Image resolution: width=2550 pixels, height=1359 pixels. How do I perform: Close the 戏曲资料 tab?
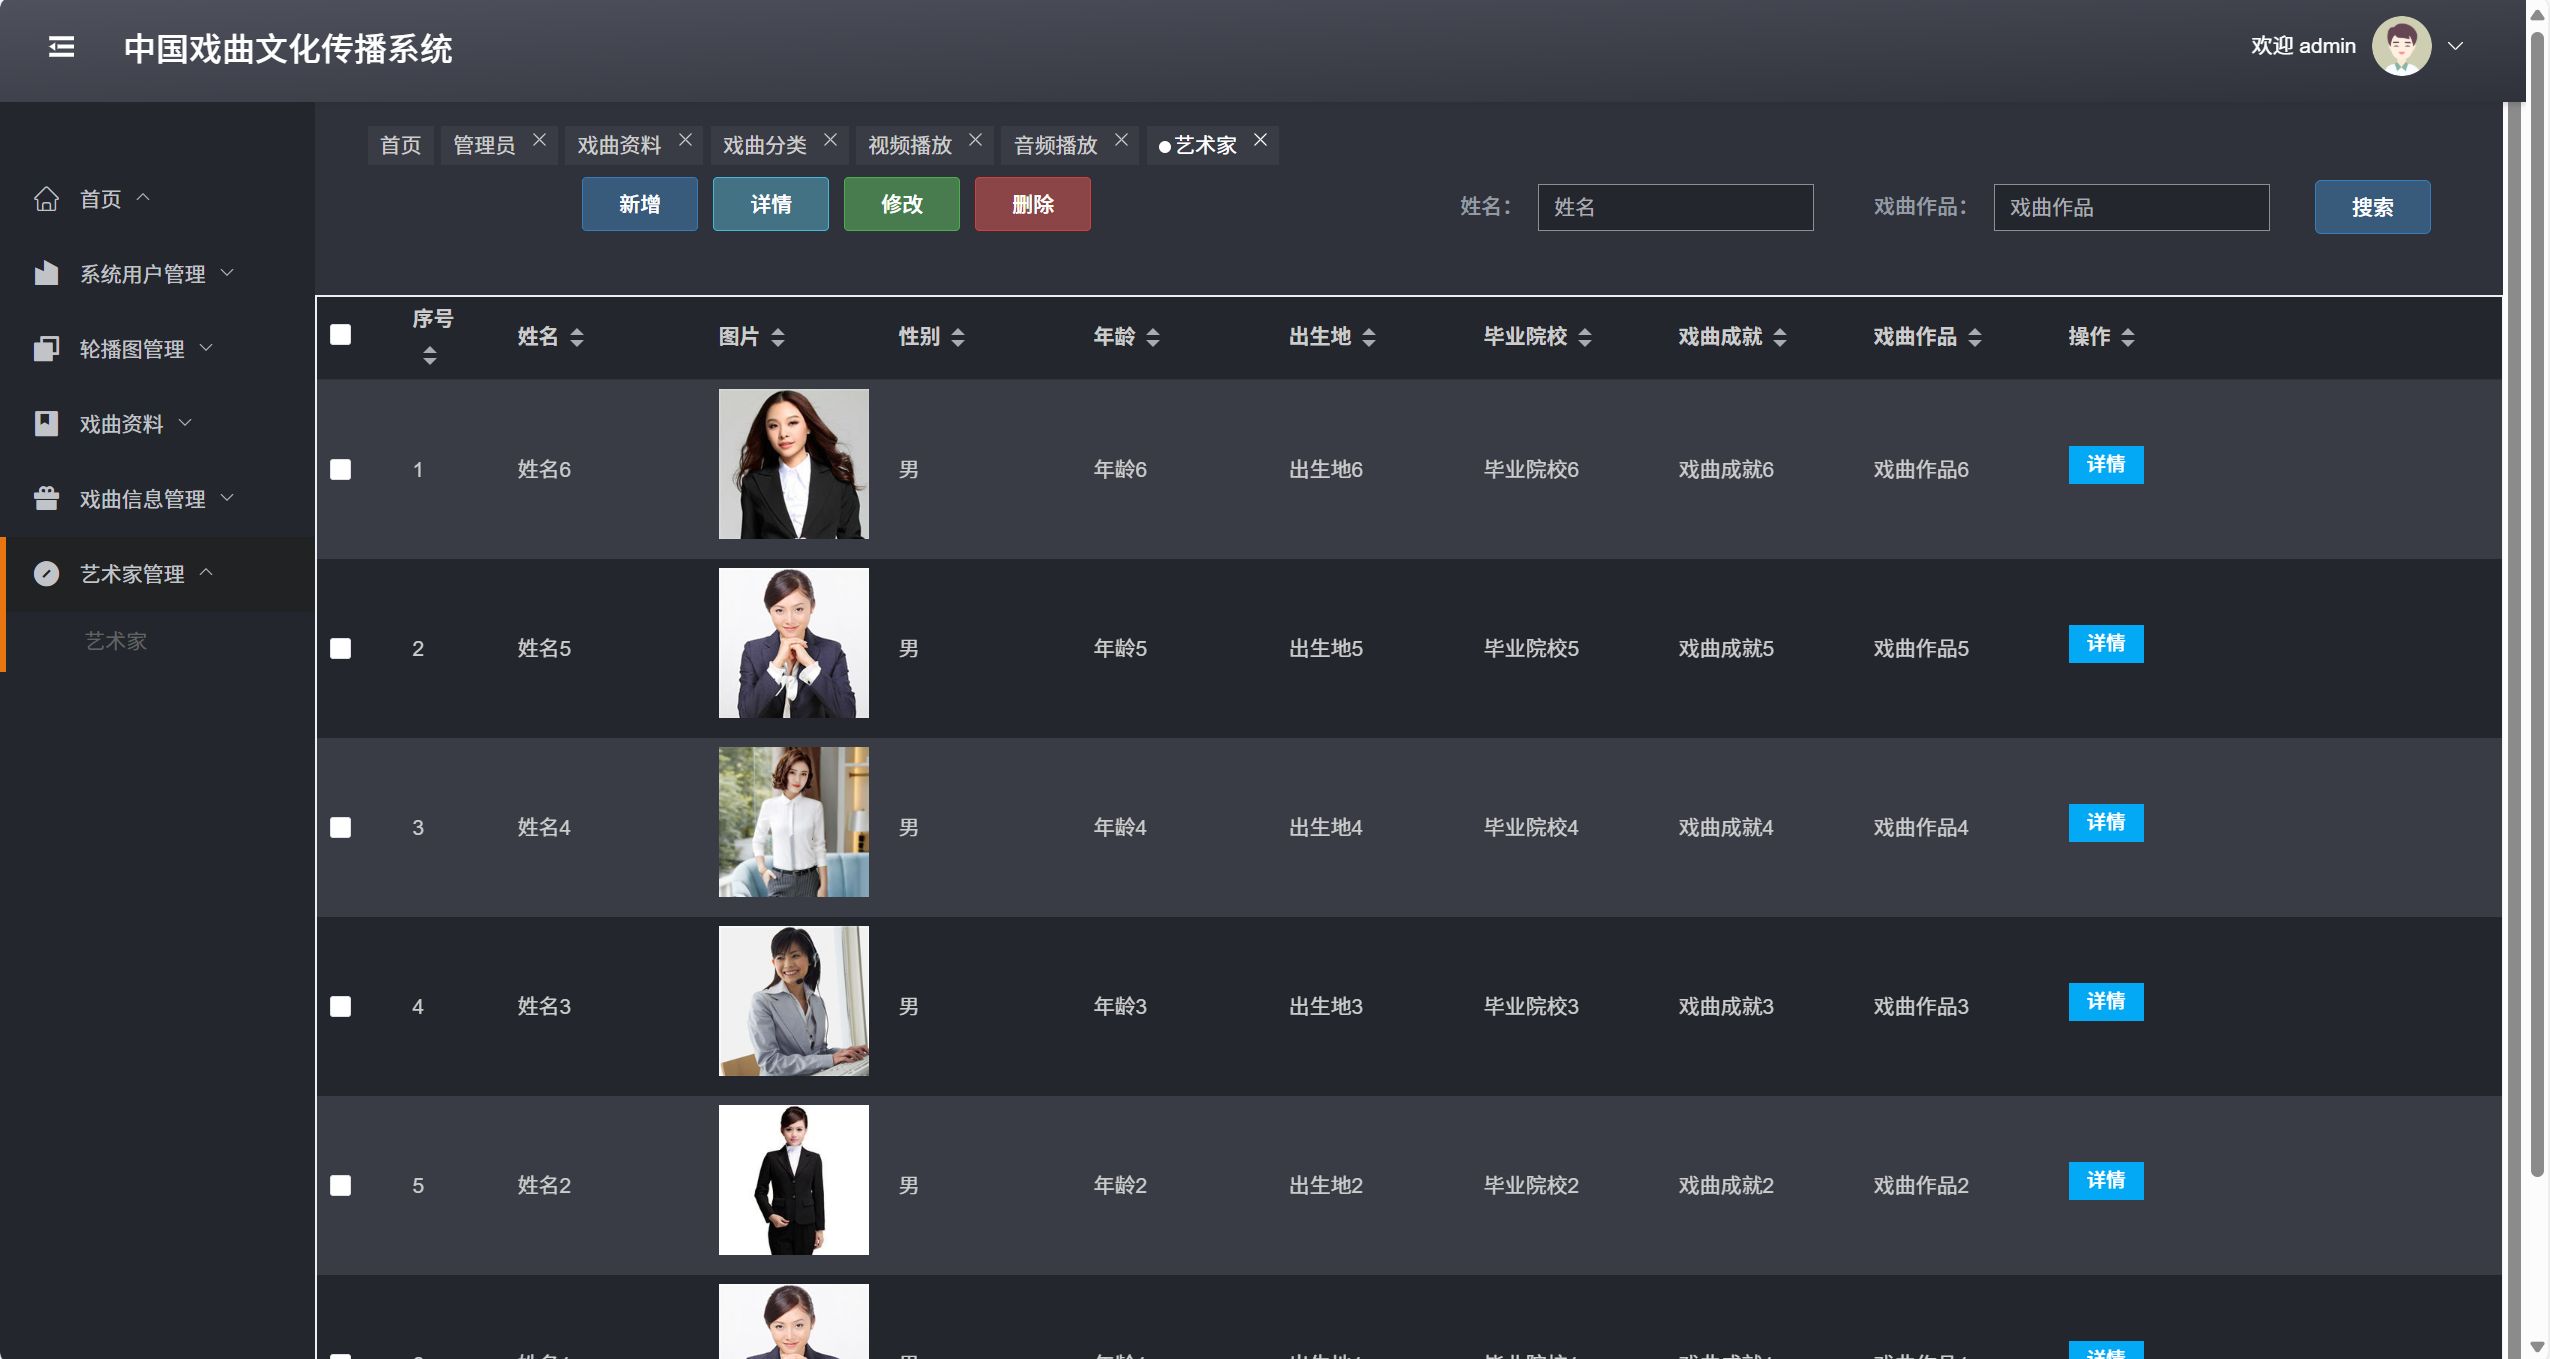click(685, 140)
